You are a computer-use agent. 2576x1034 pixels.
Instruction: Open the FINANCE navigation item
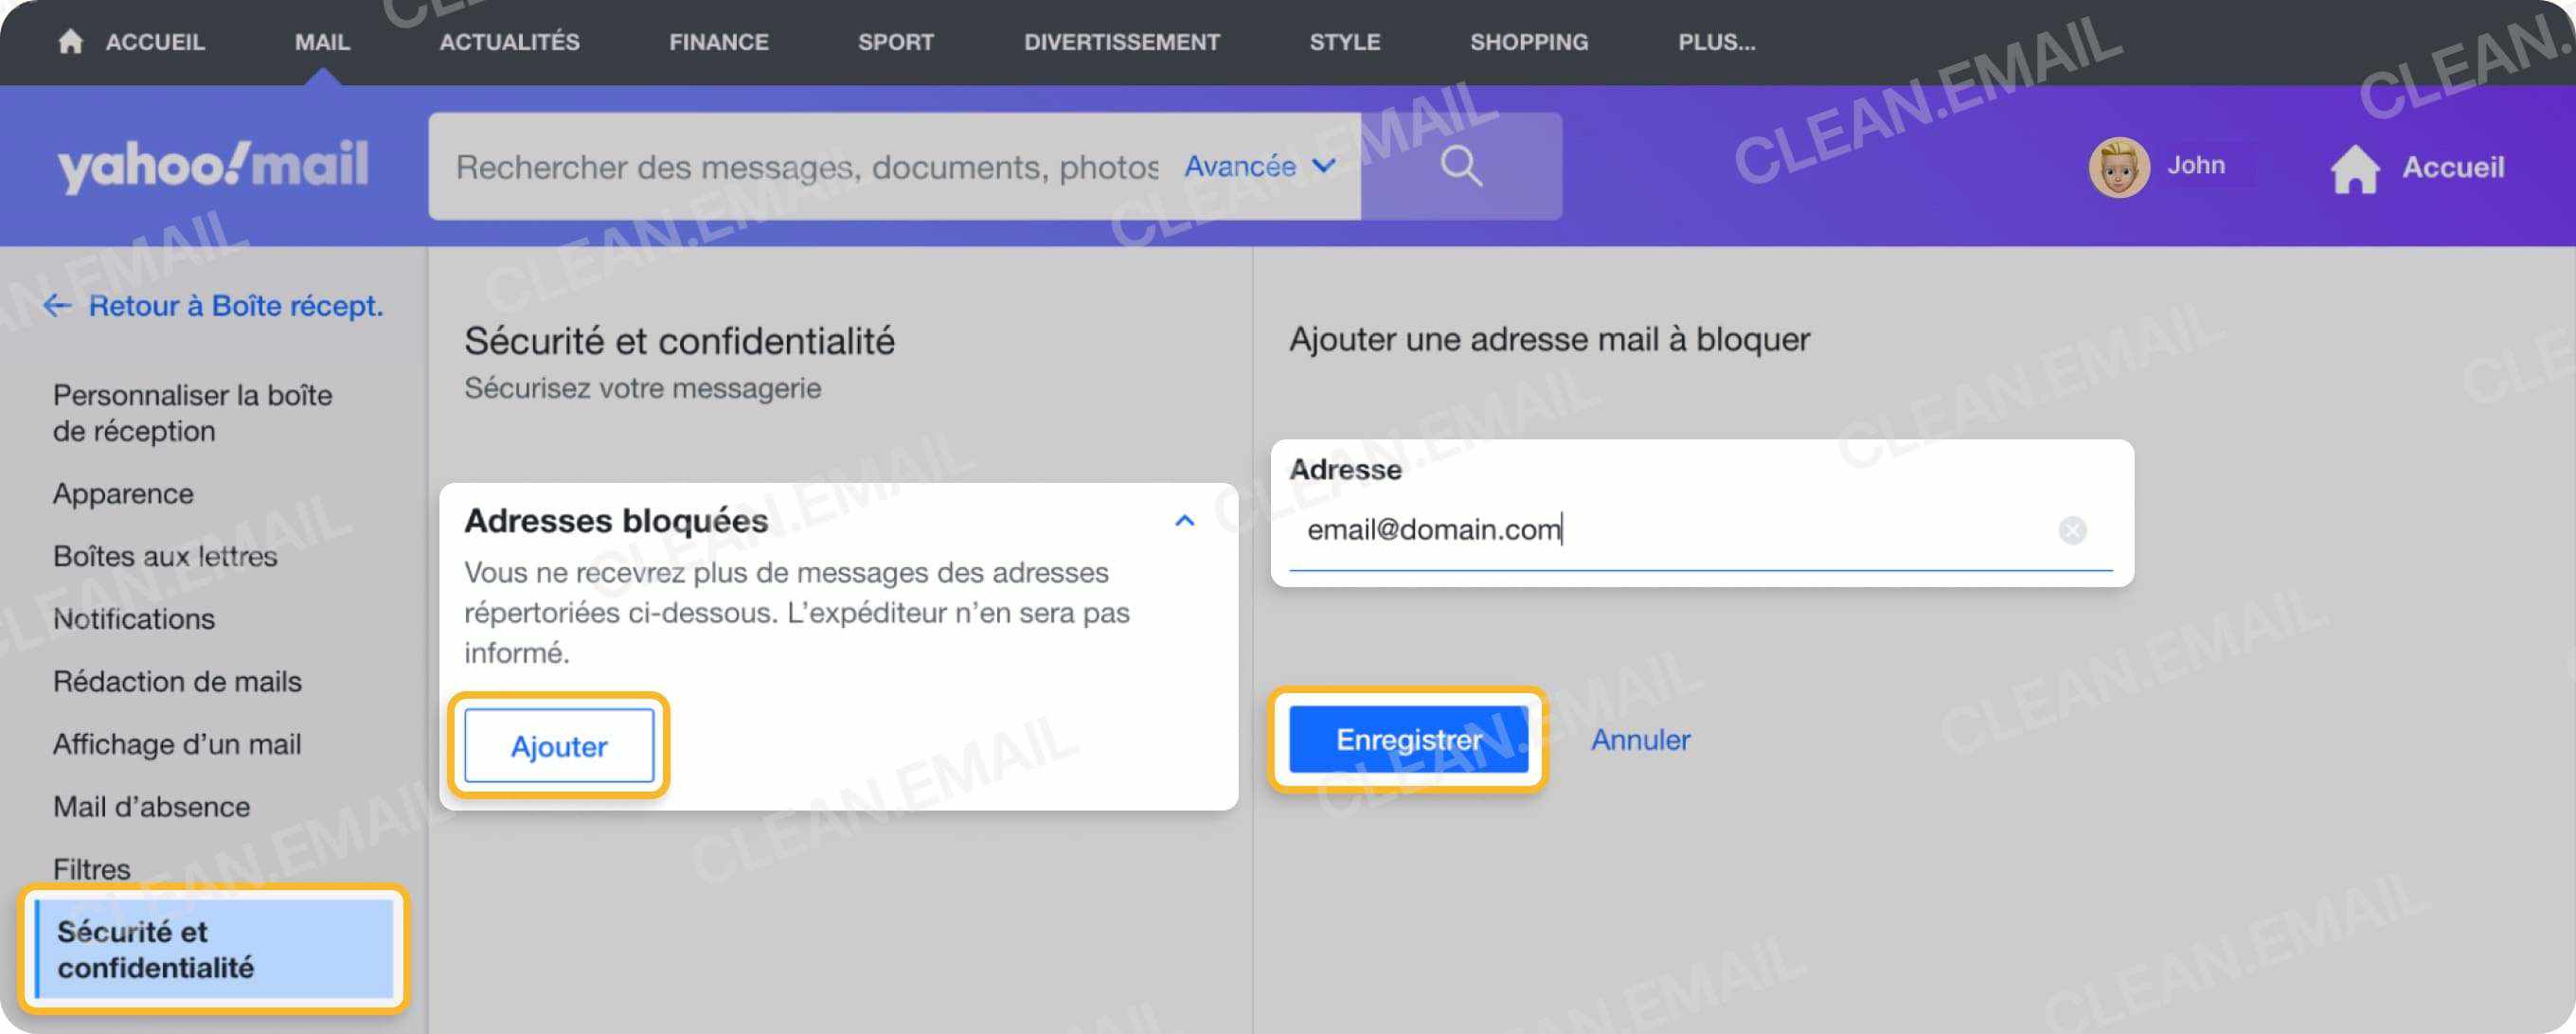[718, 42]
